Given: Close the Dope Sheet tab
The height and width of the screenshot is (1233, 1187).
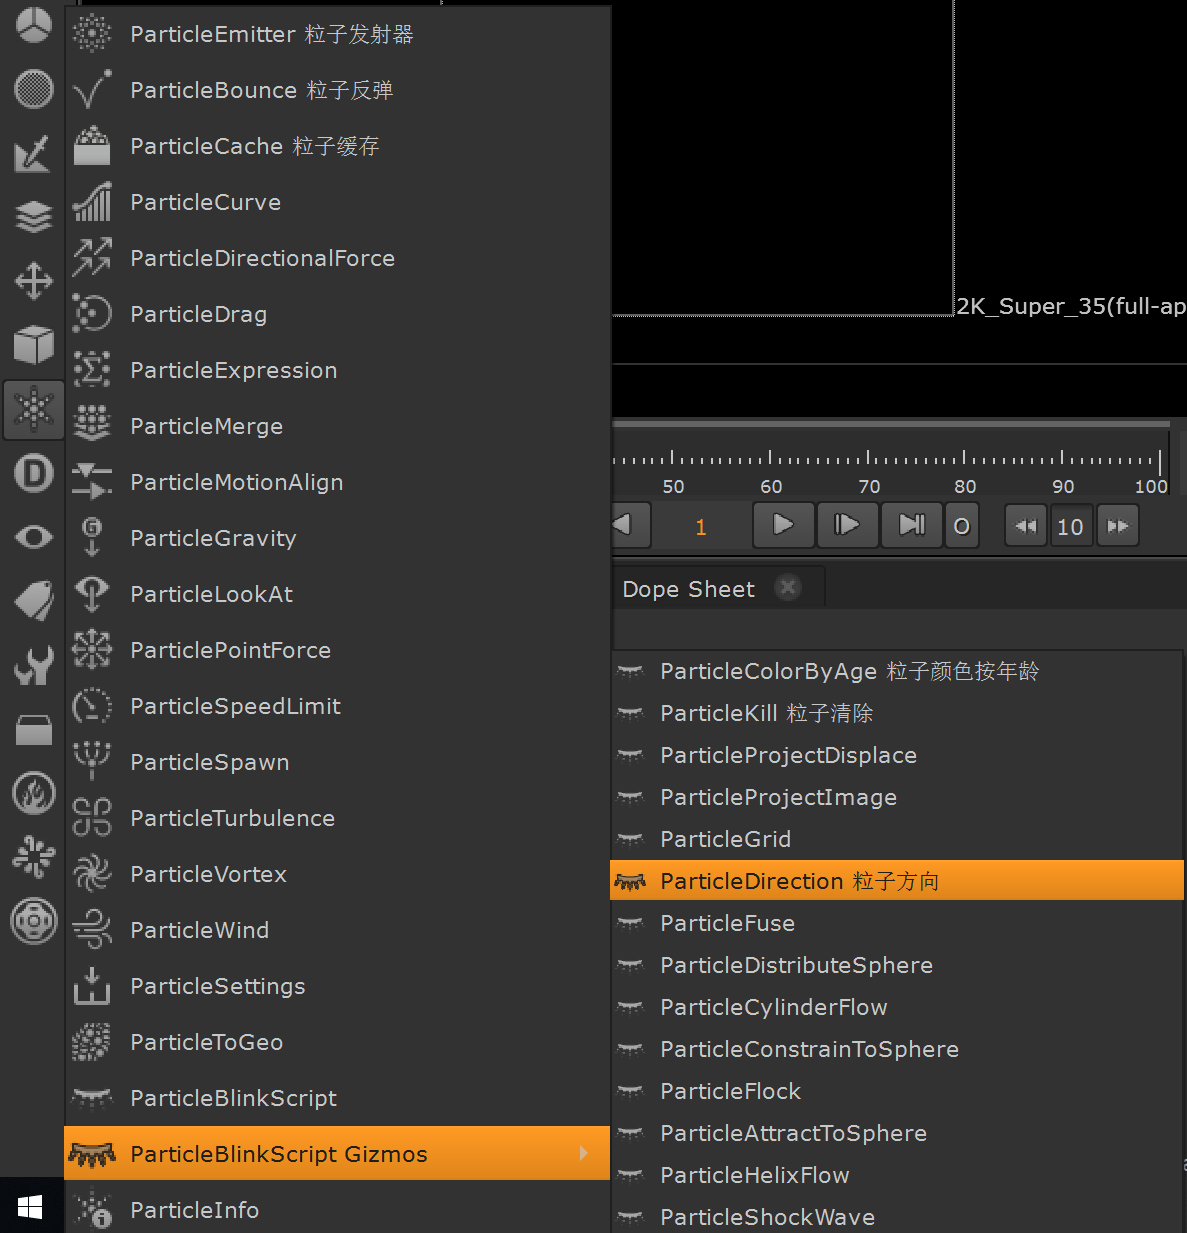Looking at the screenshot, I should click(788, 587).
